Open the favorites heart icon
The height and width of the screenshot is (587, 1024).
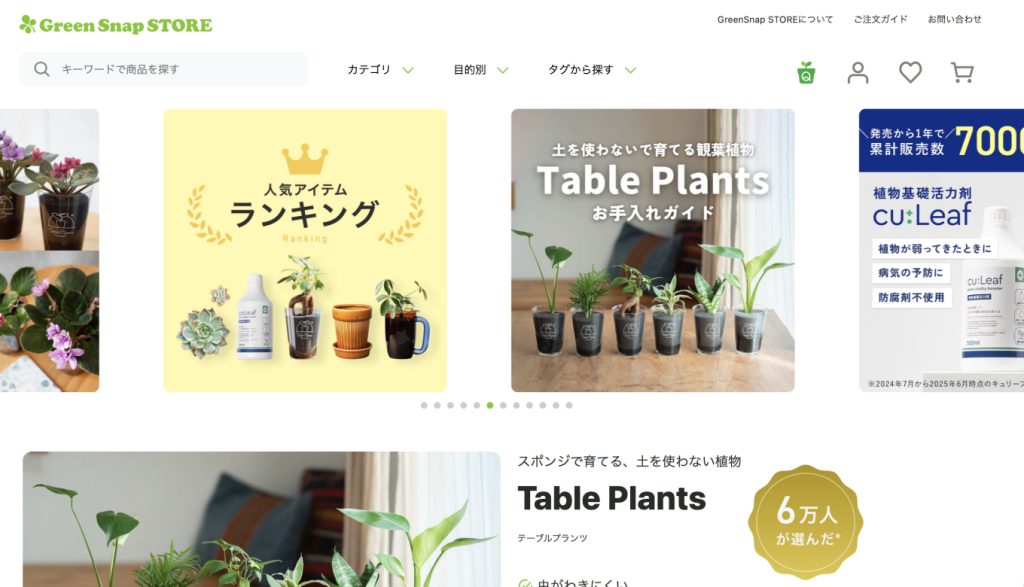click(910, 72)
